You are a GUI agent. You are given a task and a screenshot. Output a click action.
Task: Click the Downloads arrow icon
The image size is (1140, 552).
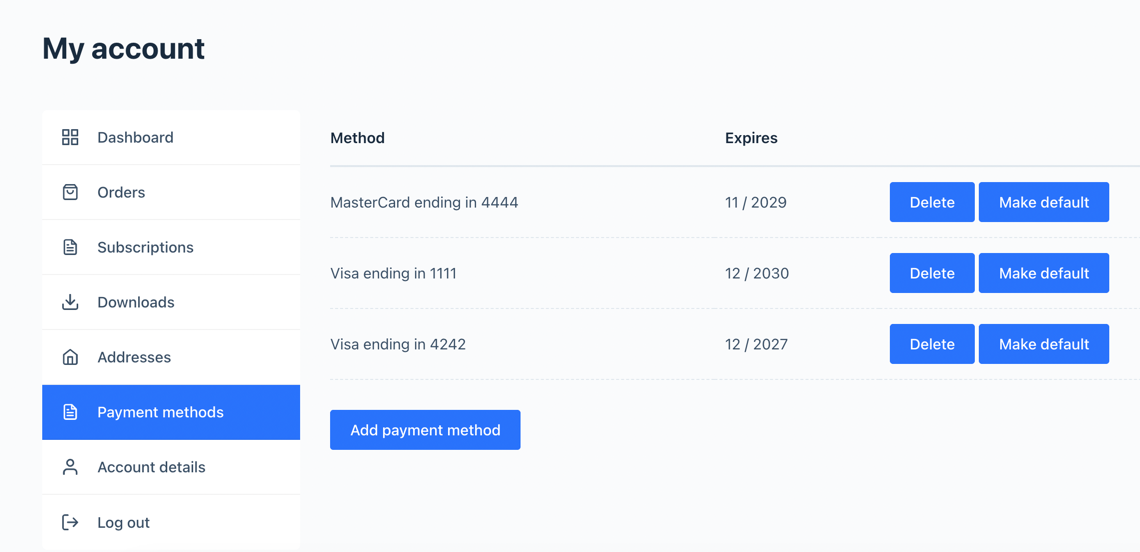tap(70, 302)
